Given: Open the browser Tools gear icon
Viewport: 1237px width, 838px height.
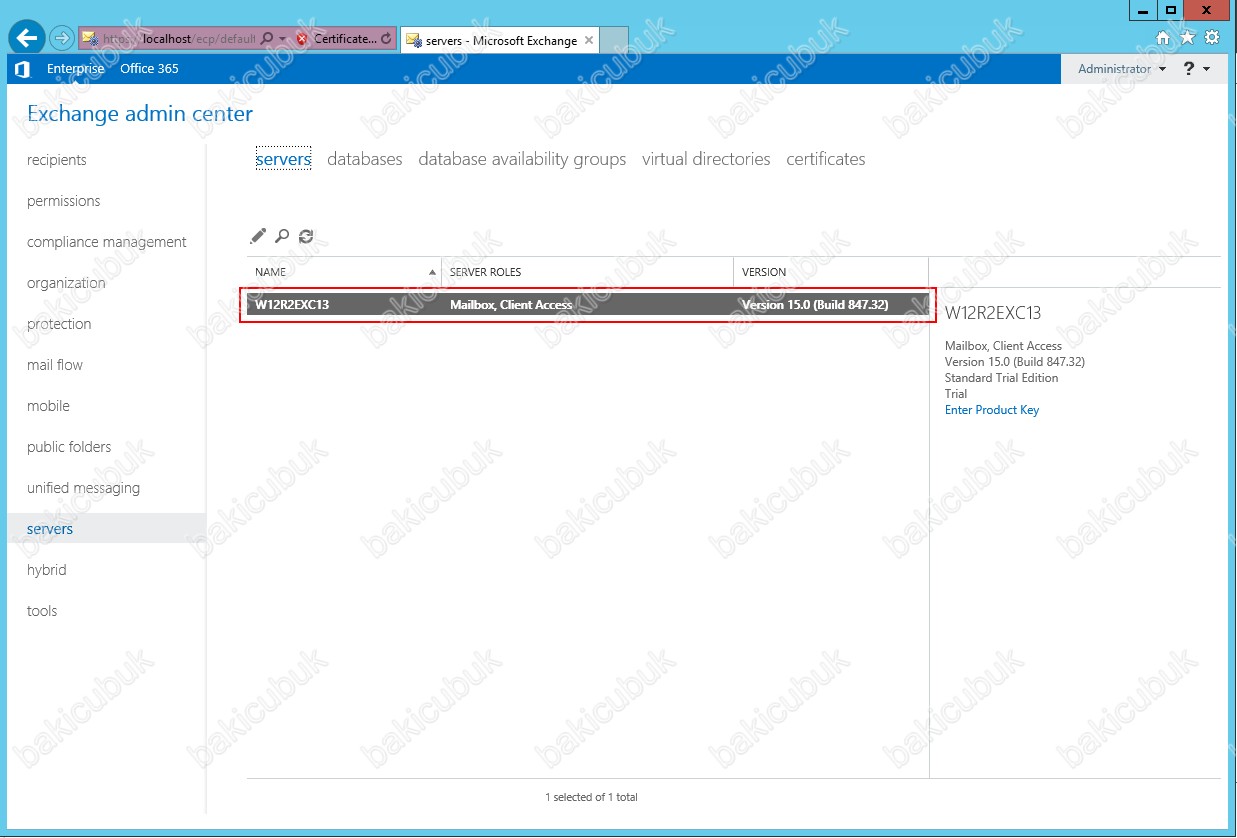Looking at the screenshot, I should click(x=1211, y=38).
